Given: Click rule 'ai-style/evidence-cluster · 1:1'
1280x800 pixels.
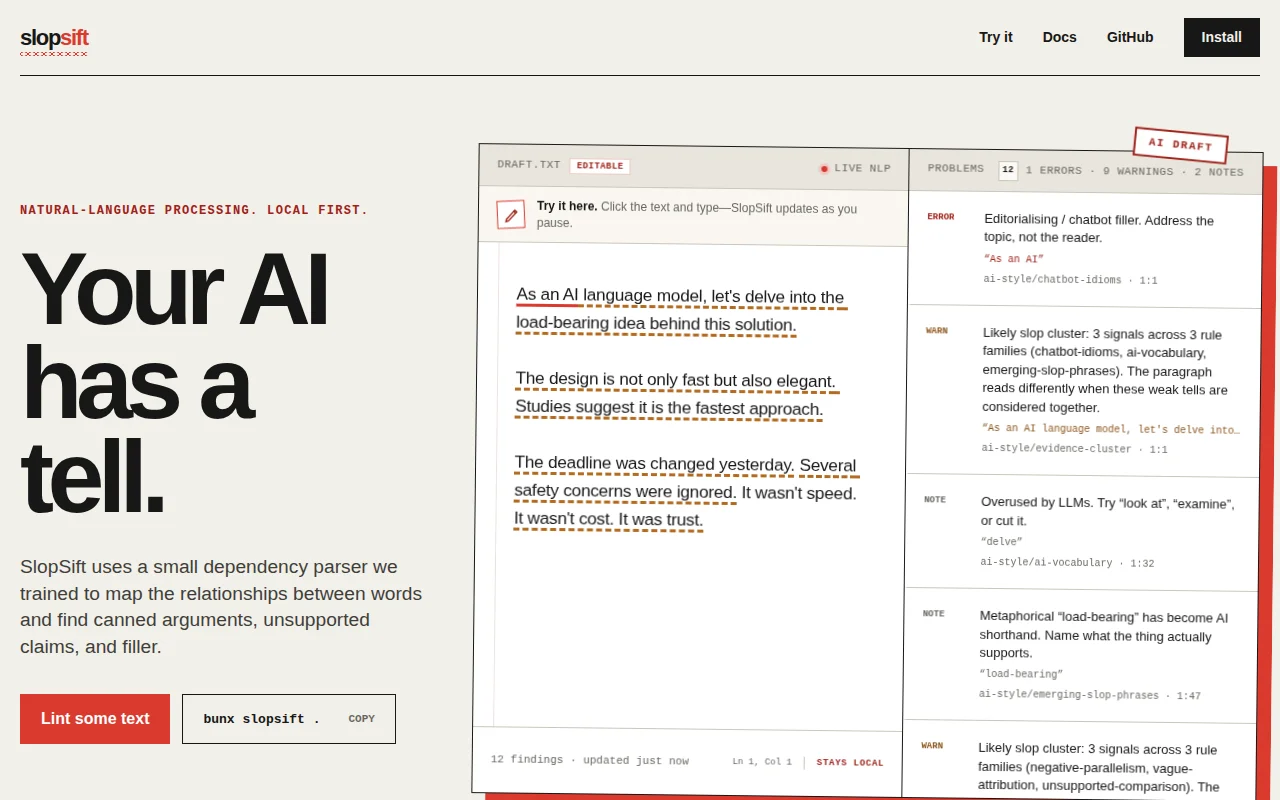Looking at the screenshot, I should pos(1074,449).
